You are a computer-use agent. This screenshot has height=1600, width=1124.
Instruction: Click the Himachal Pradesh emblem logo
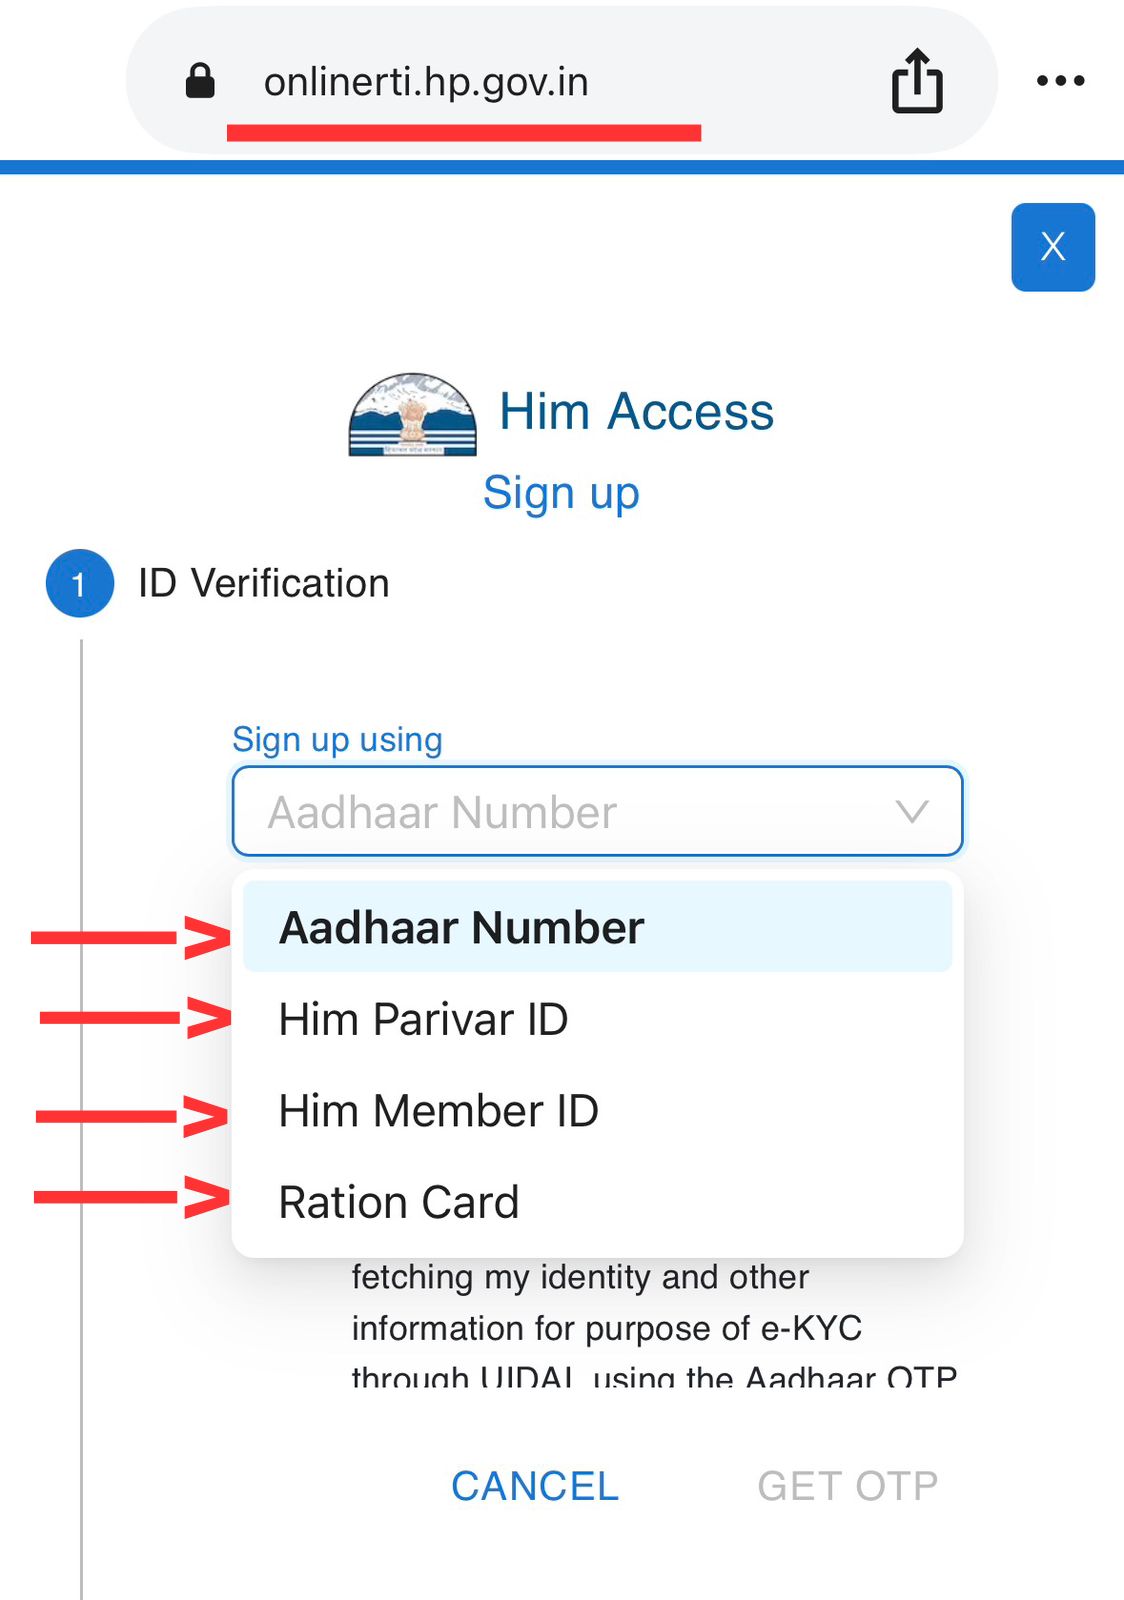412,414
